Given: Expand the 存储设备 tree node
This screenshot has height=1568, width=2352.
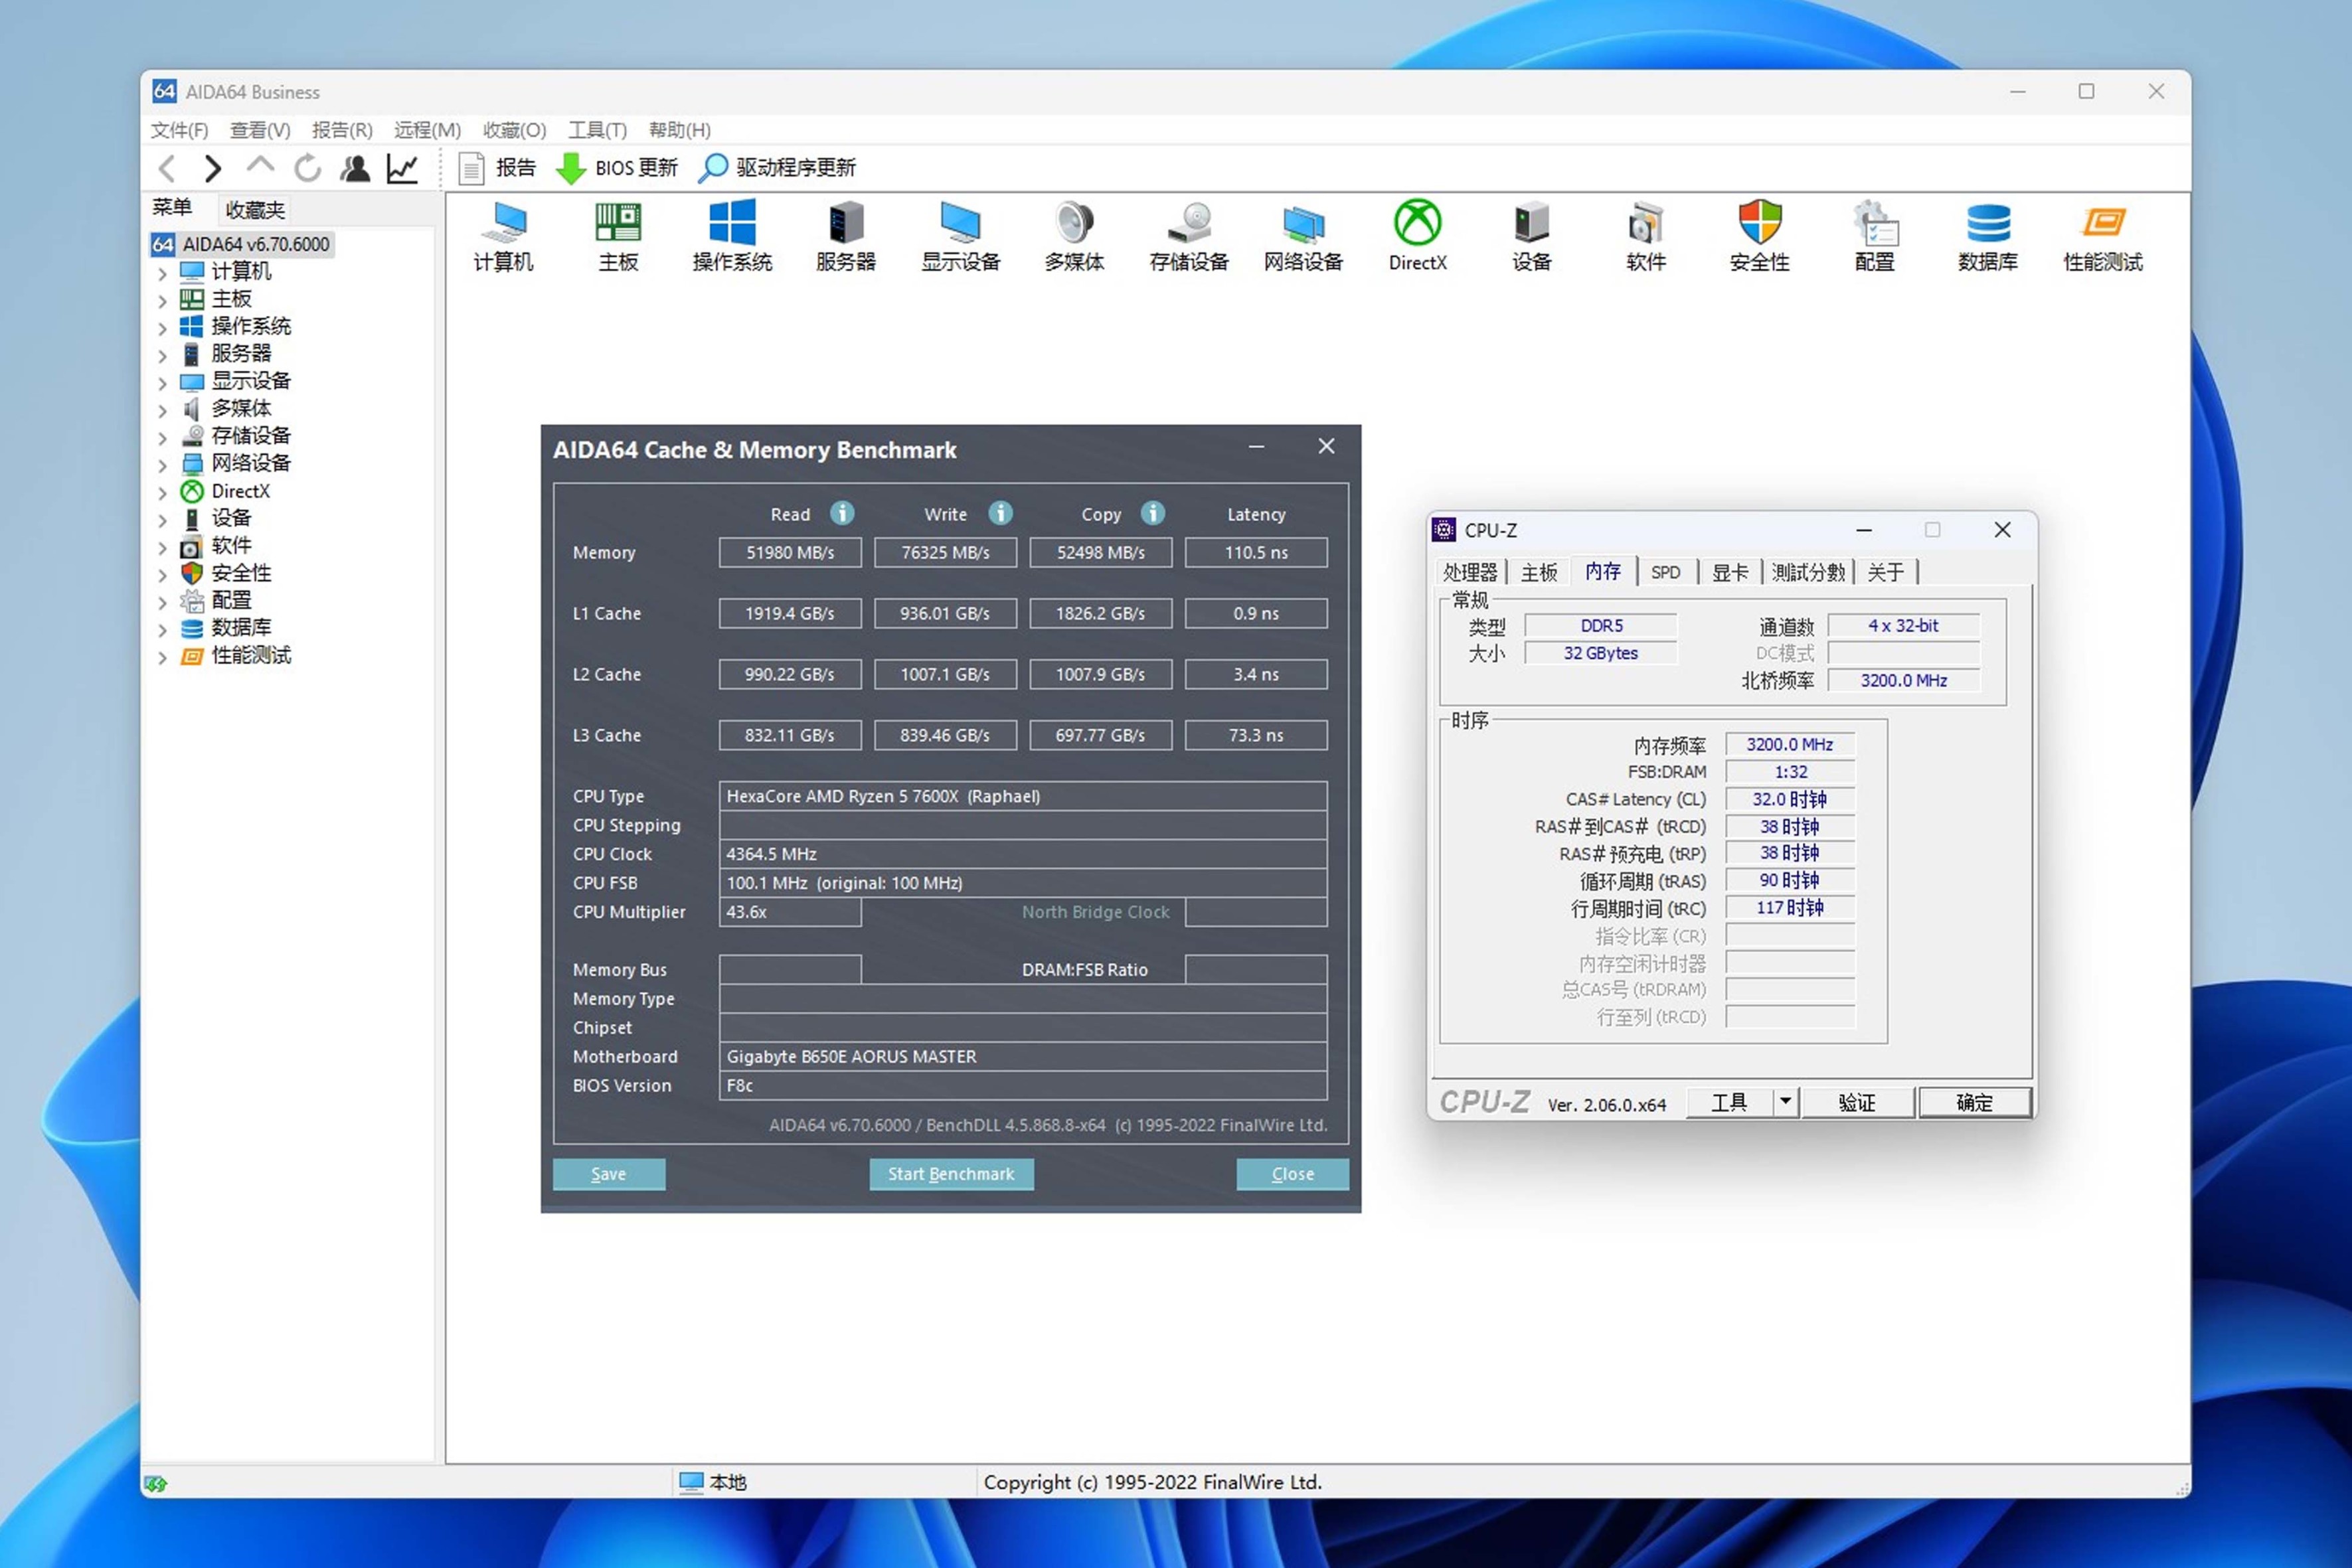Looking at the screenshot, I should 163,437.
